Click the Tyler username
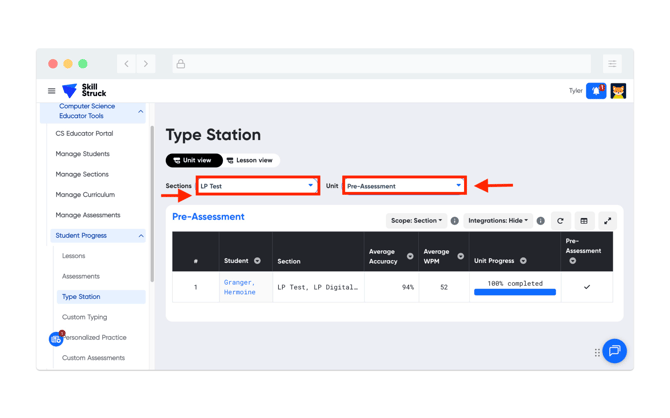 coord(575,91)
